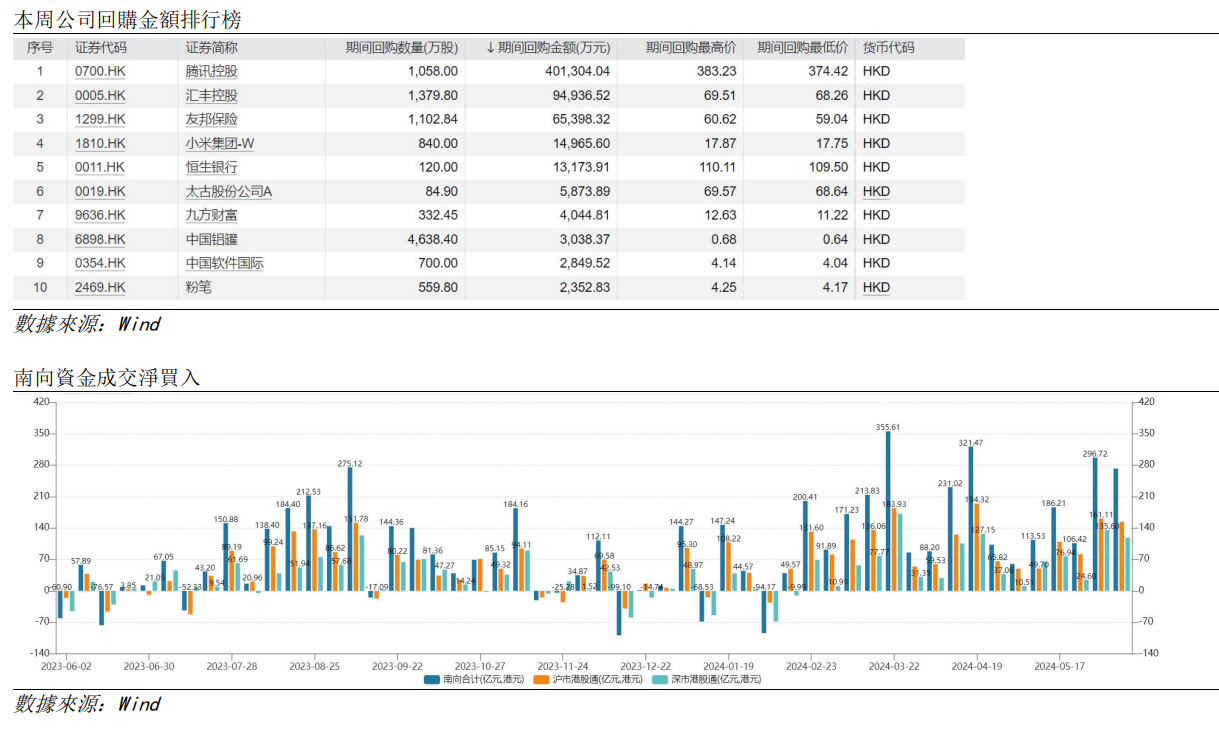Click the HKD cell in 粉笔 row
Screen dimensions: 1219x729
(x=876, y=287)
